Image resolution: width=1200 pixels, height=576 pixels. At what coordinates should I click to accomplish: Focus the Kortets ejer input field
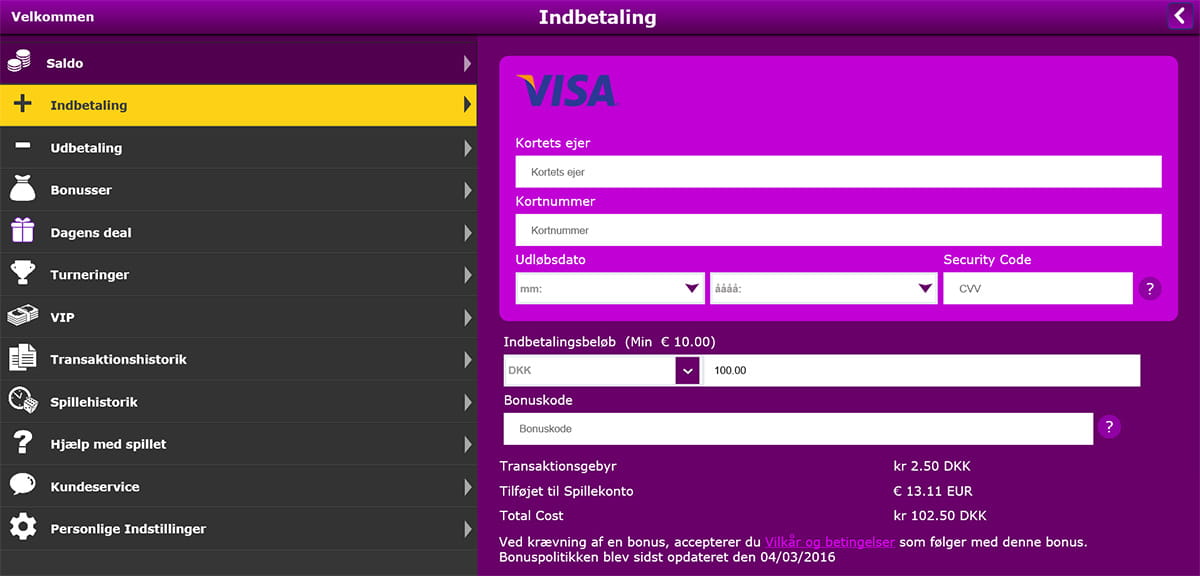coord(838,172)
